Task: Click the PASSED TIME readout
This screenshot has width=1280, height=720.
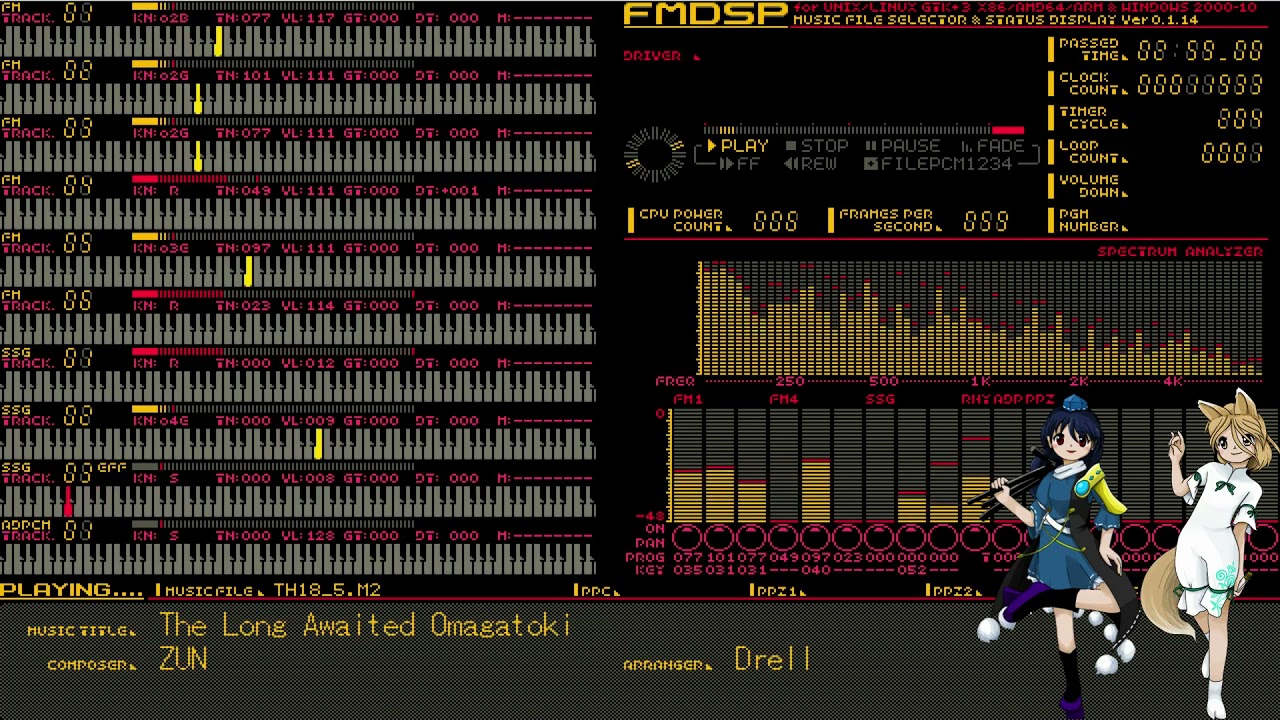Action: [1200, 51]
